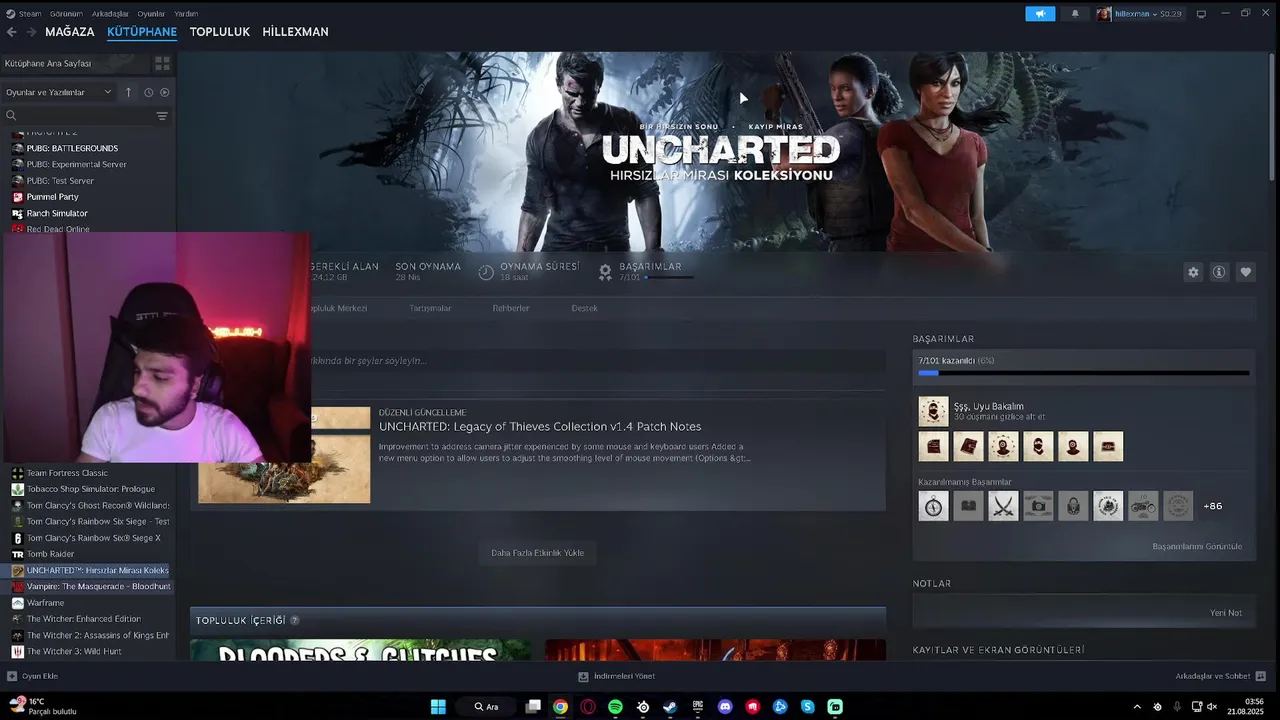Go to the TOPLULUK tab
The width and height of the screenshot is (1280, 720).
coord(220,32)
